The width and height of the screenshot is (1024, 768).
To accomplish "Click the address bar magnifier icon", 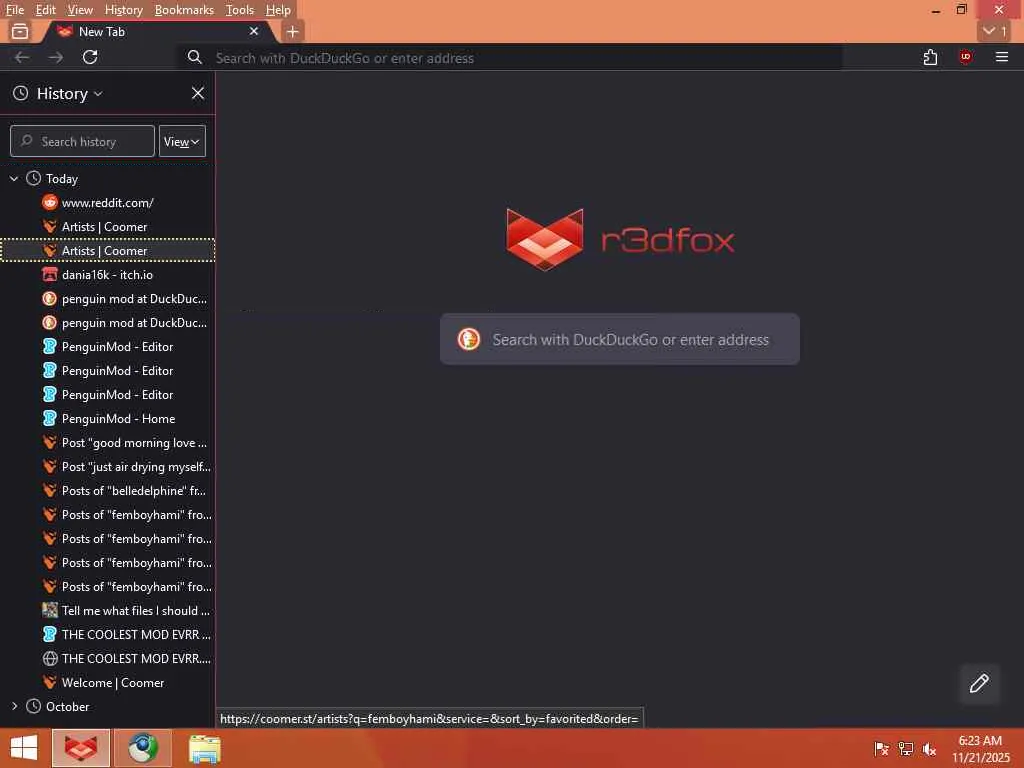I will [195, 57].
